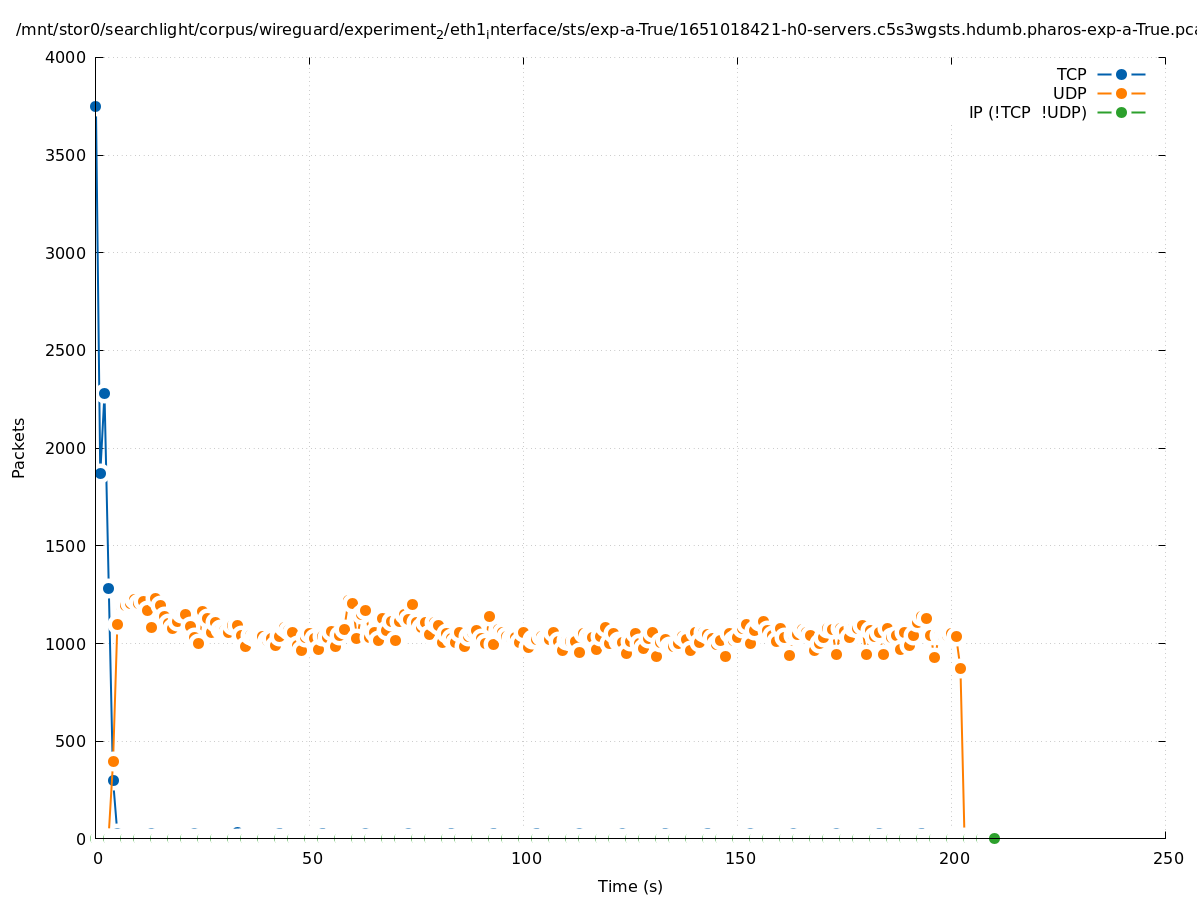Click the TCP data point near 1870 packets
Image resolution: width=1197 pixels, height=900 pixels.
point(100,473)
